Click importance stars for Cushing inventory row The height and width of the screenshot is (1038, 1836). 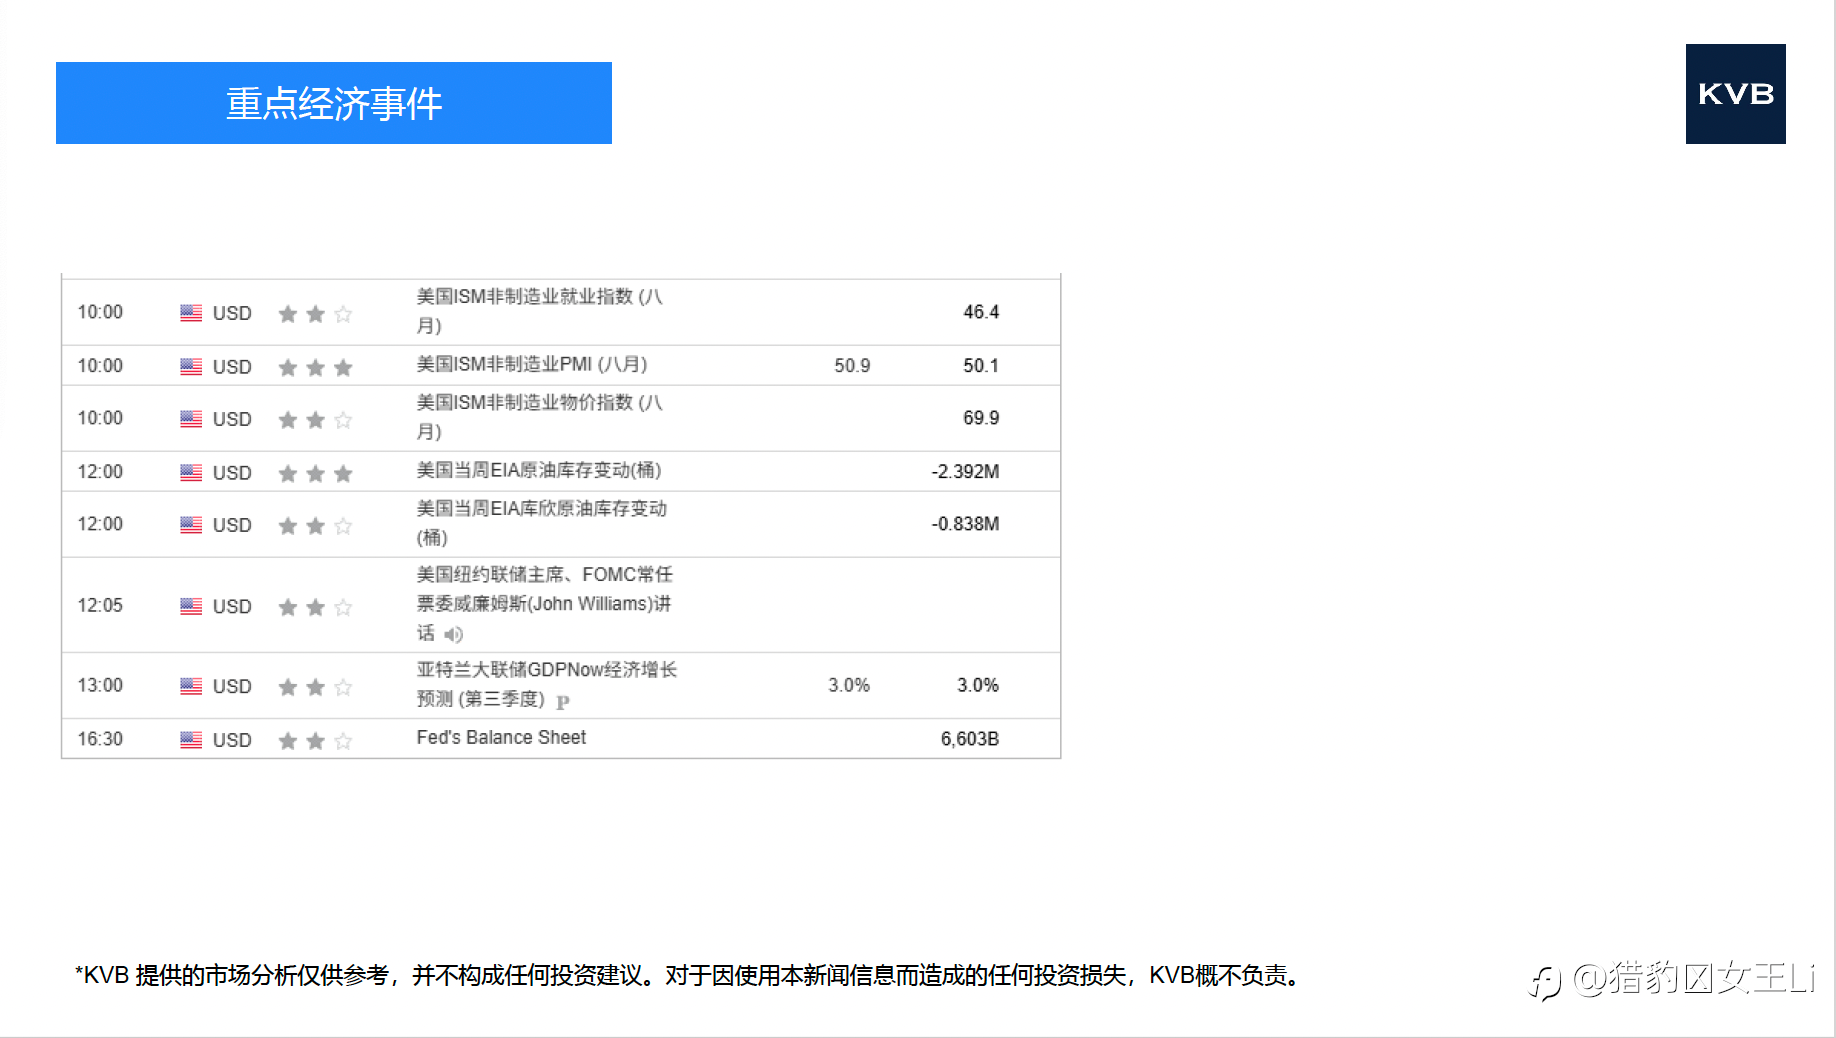315,526
